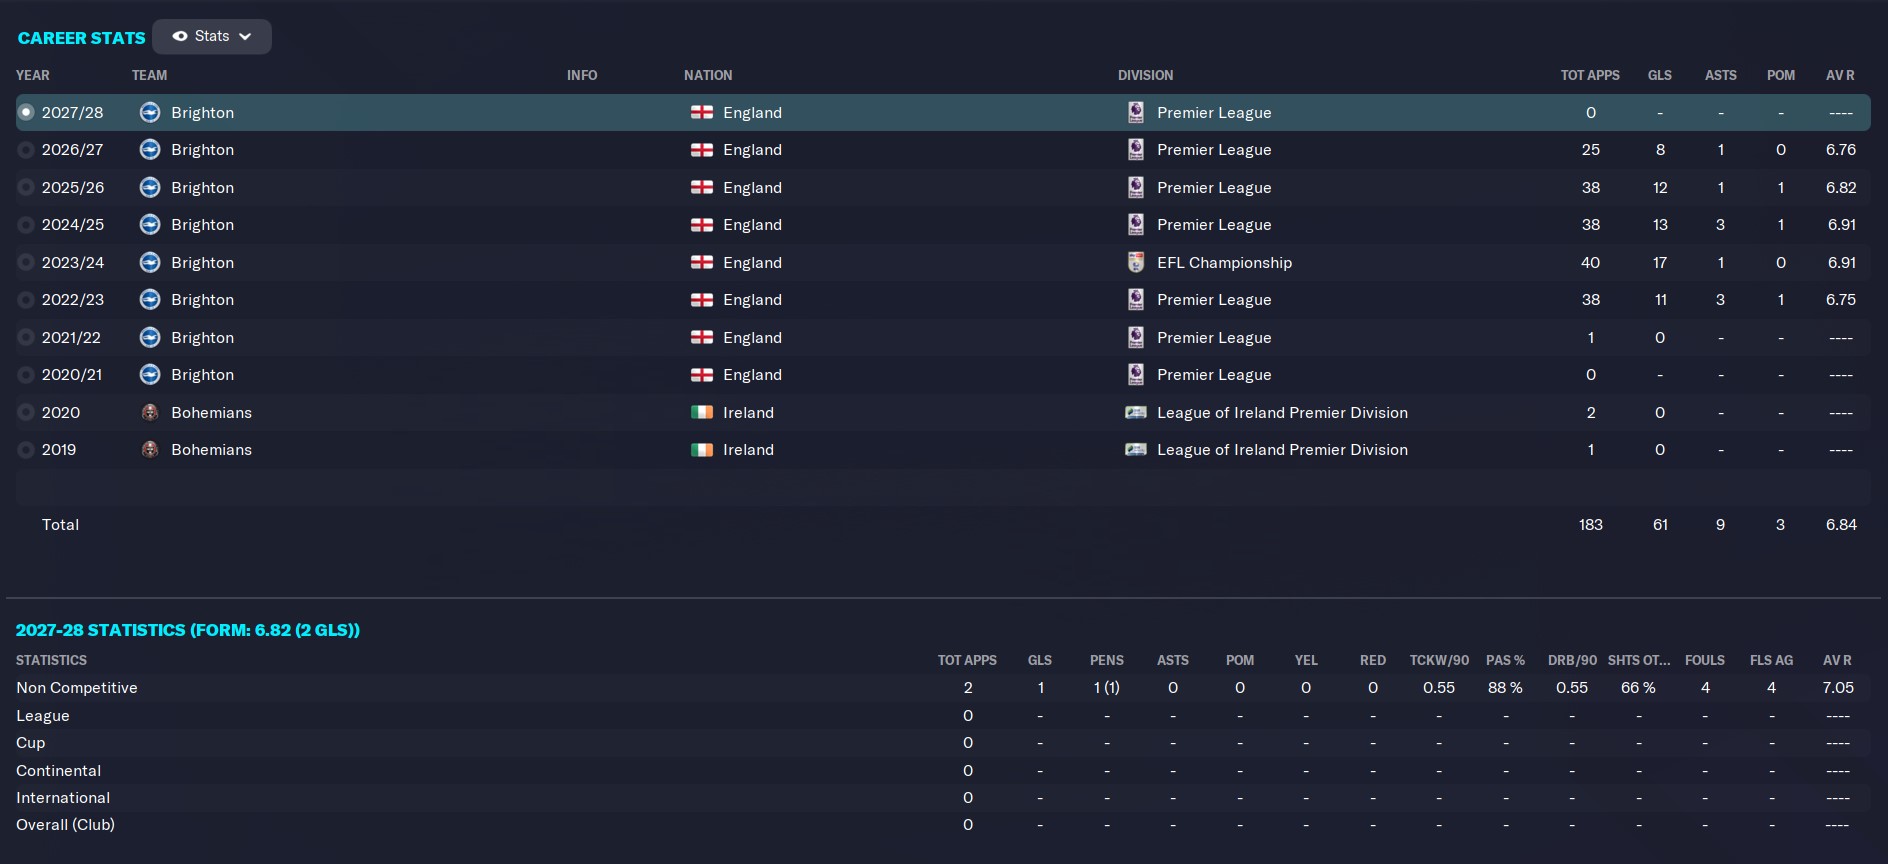Select the 2023/24 season radio button

tap(26, 262)
